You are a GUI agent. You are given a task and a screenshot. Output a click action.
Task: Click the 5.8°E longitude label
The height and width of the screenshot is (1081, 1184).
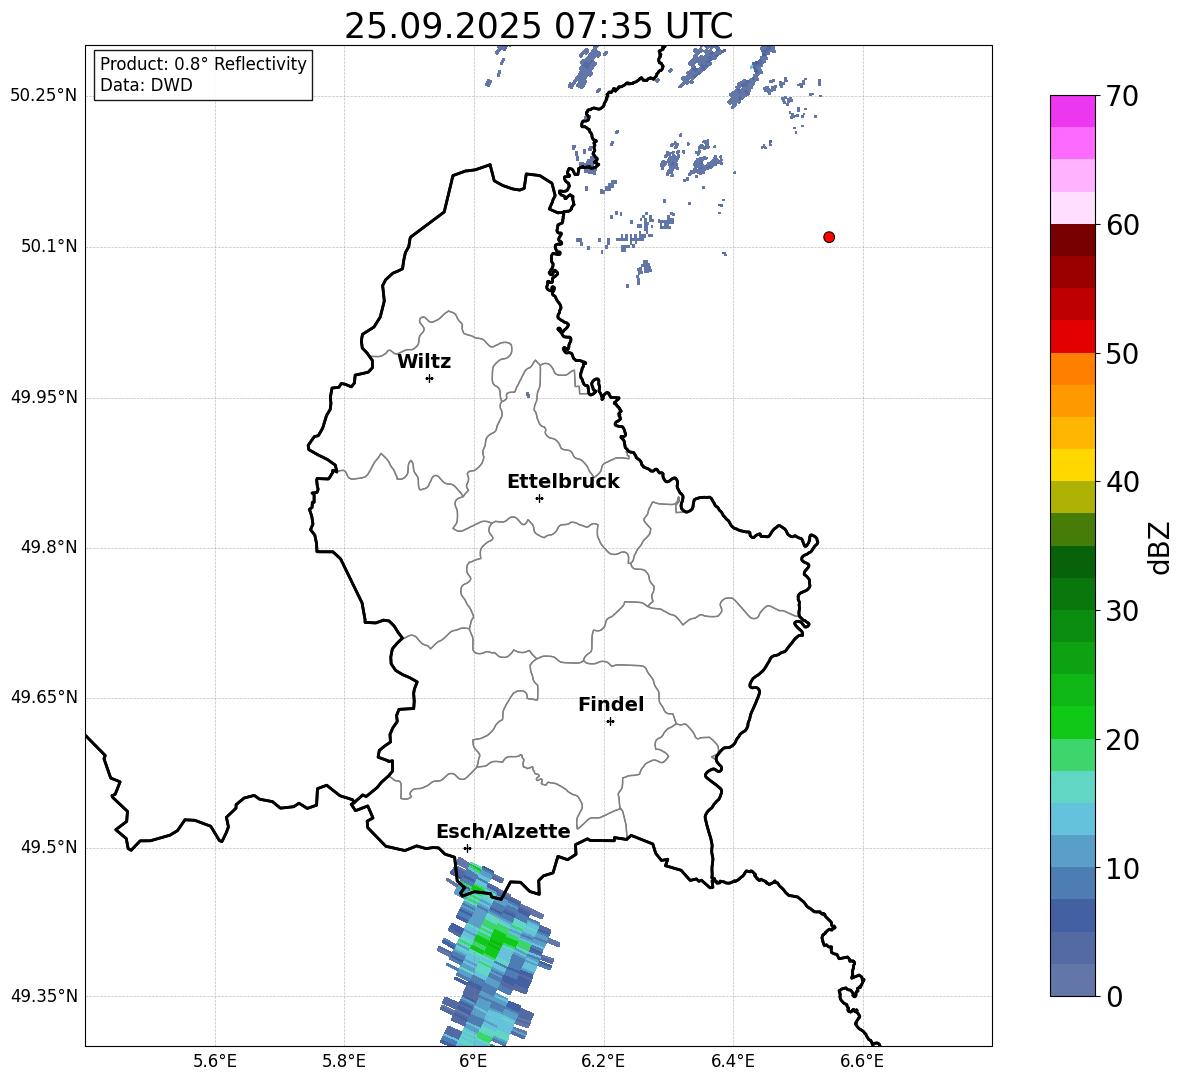tap(344, 1062)
